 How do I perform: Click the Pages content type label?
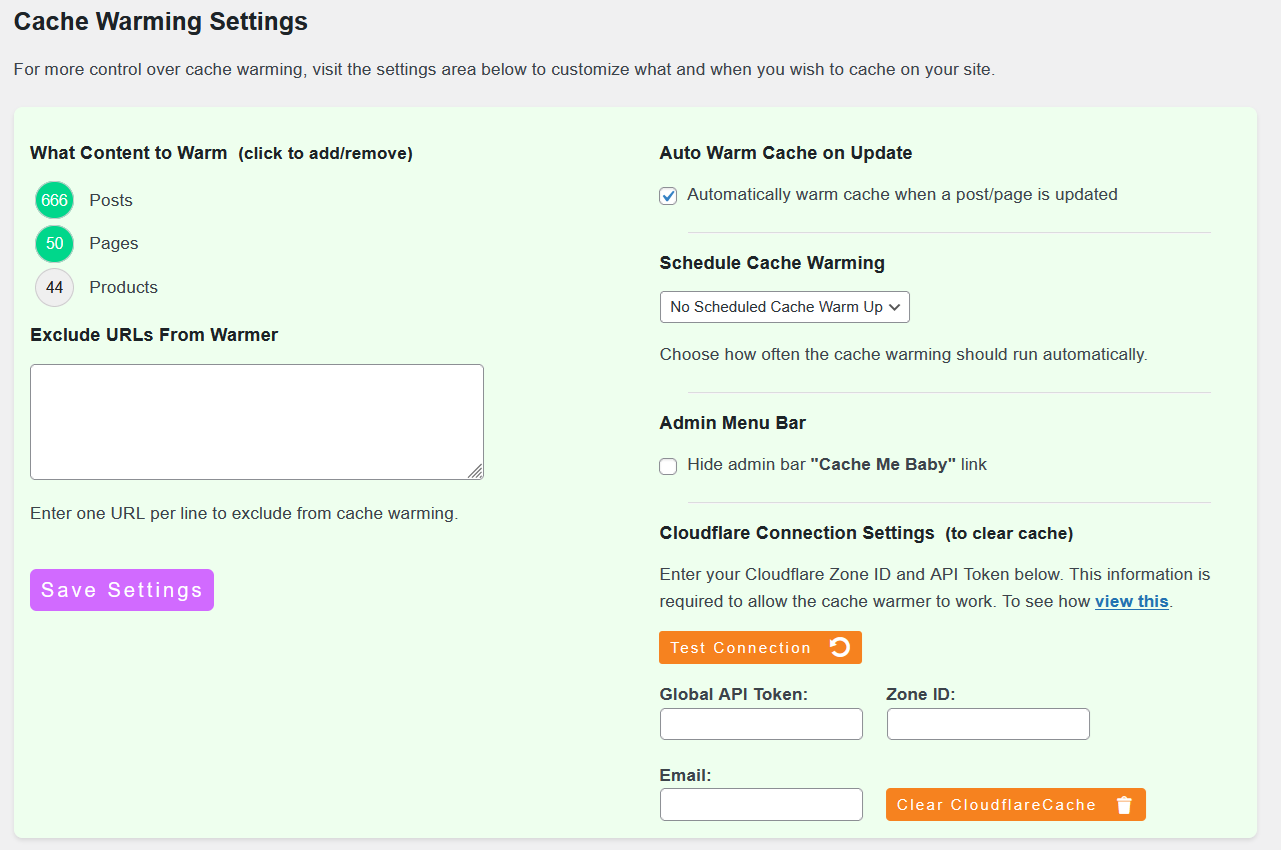pos(114,244)
